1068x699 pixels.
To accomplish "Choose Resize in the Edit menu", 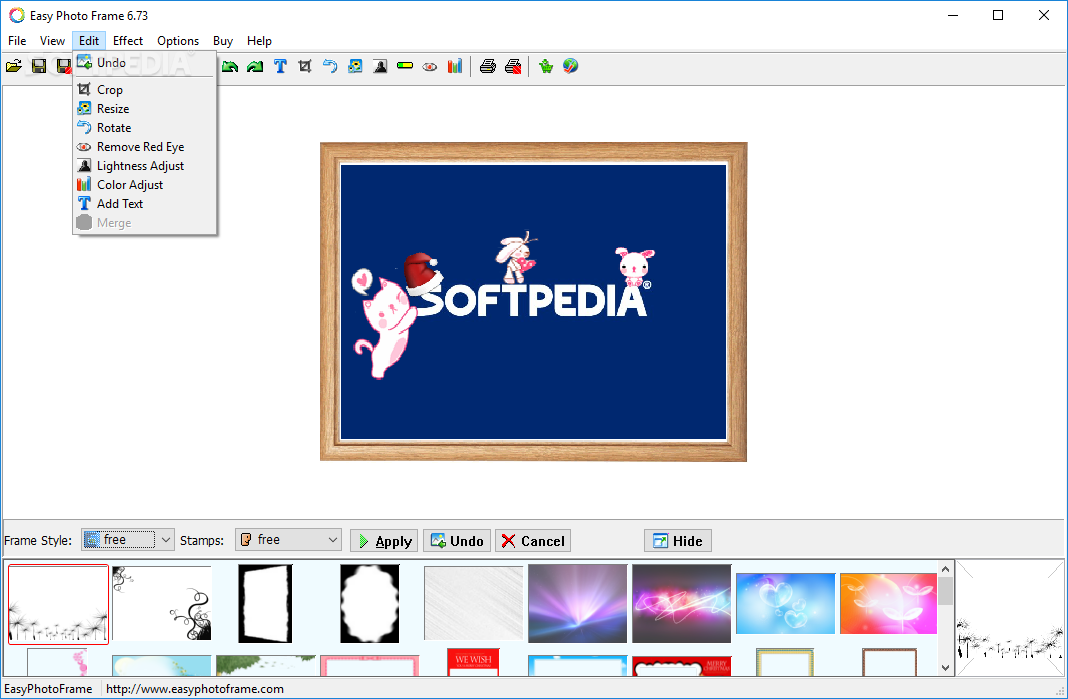I will (x=144, y=108).
